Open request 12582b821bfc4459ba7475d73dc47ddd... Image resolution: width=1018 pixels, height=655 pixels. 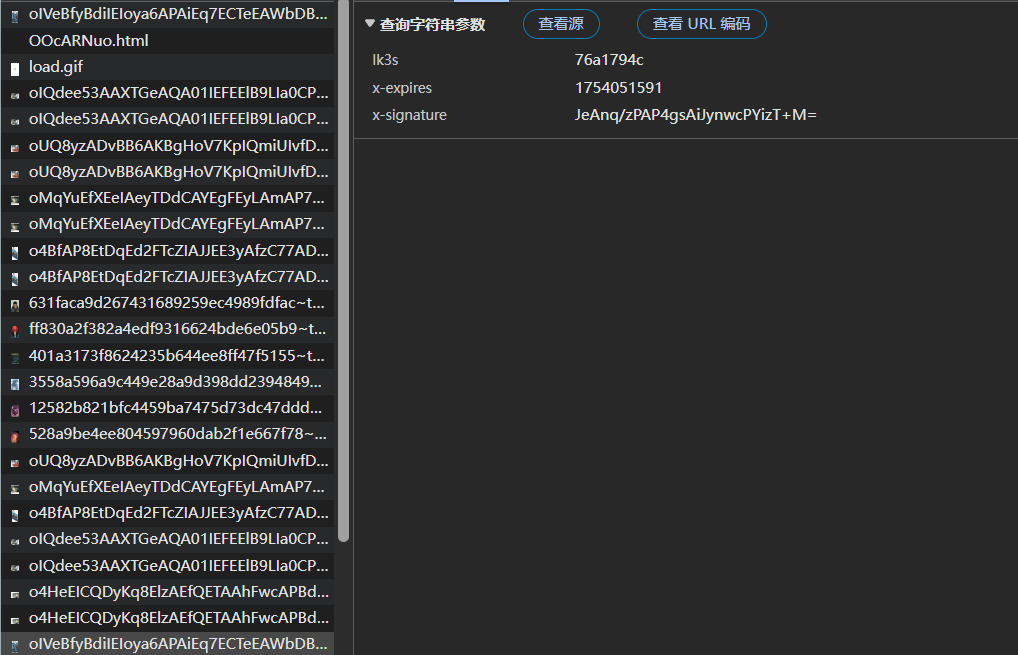click(x=175, y=408)
